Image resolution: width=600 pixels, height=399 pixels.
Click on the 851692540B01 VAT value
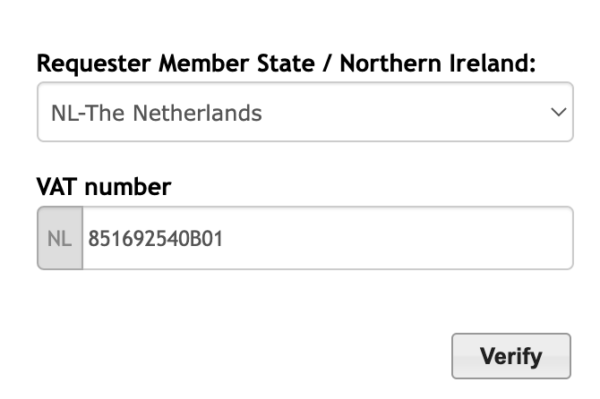click(x=155, y=239)
